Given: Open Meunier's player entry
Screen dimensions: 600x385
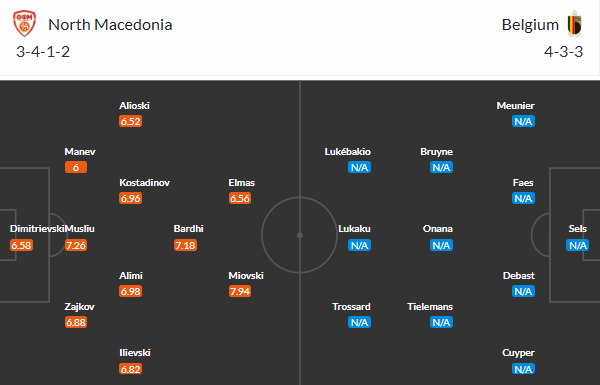Looking at the screenshot, I should (515, 106).
